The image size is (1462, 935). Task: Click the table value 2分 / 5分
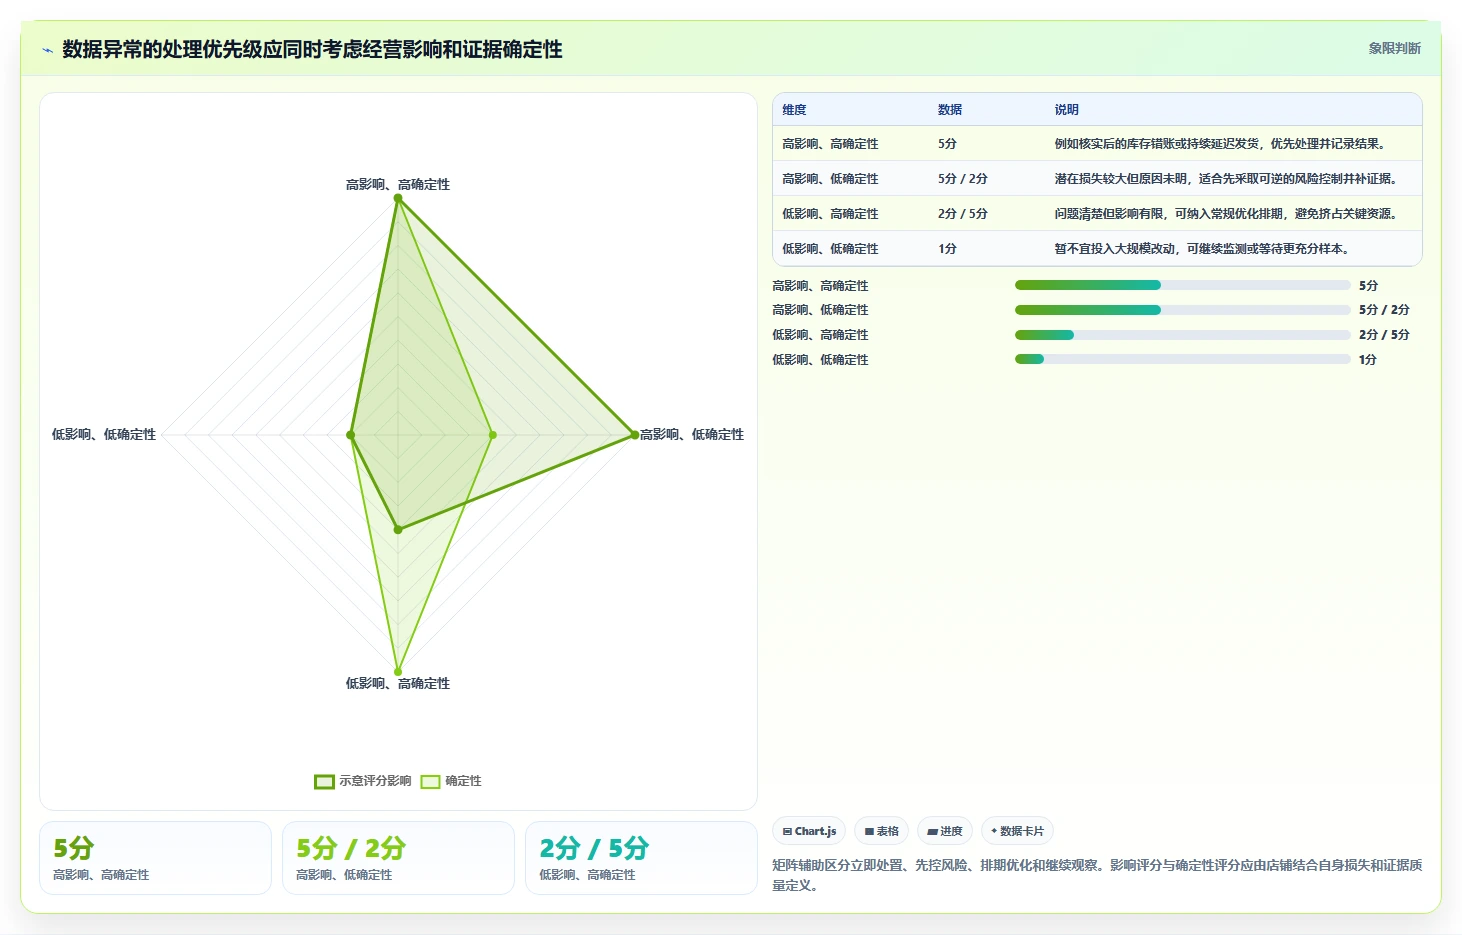[x=963, y=214]
